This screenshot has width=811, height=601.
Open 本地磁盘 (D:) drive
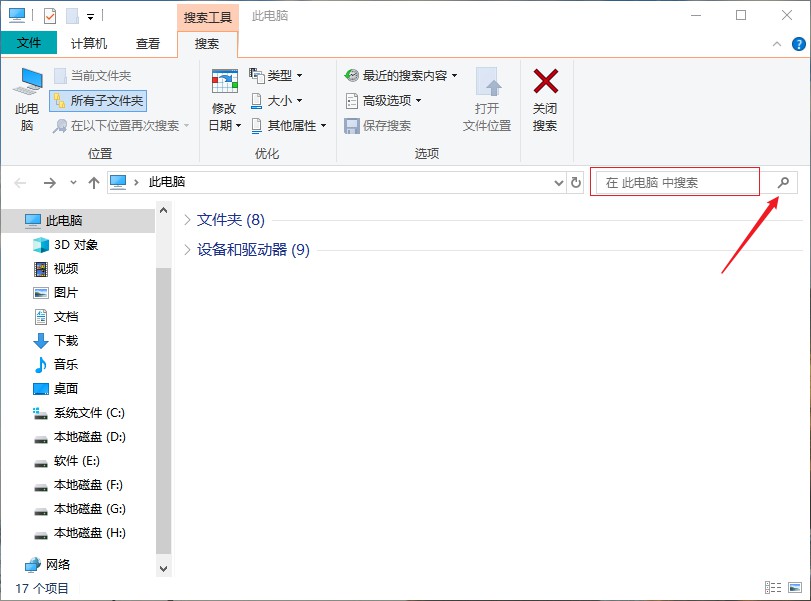pyautogui.click(x=78, y=437)
